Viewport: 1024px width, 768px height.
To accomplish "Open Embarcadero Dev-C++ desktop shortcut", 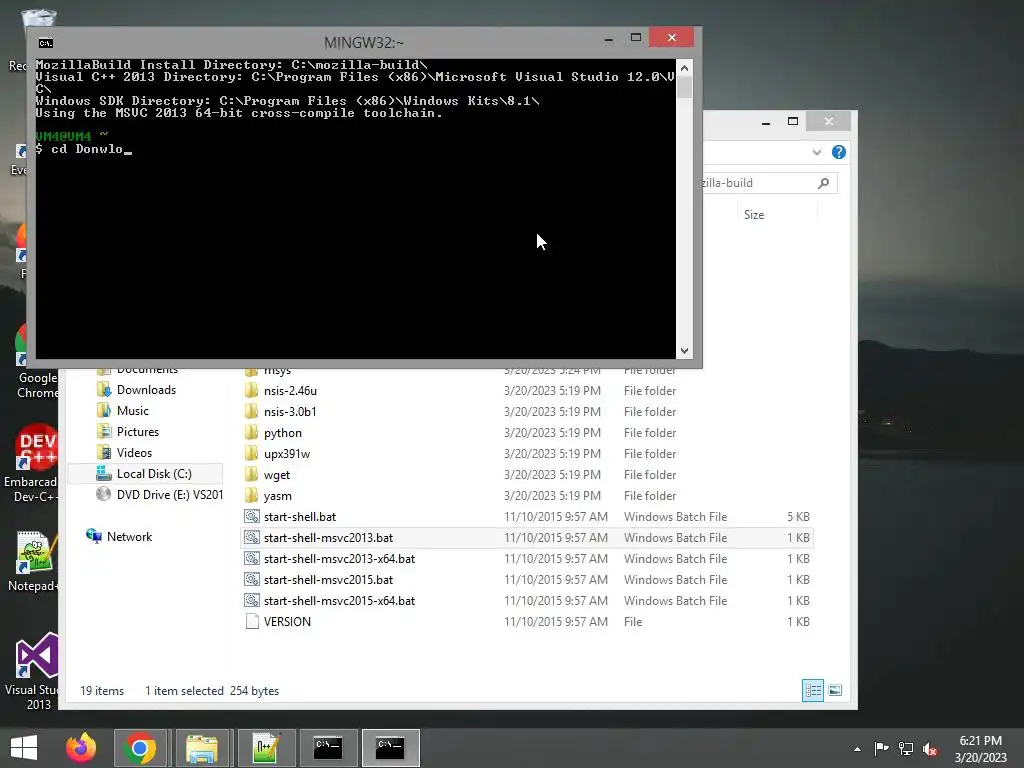I will 33,464.
